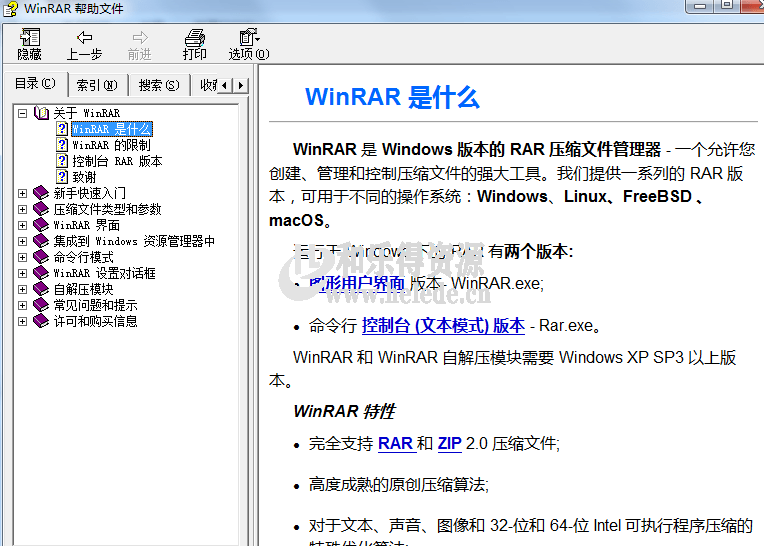
Task: Select the 许可和购买信息 tree label
Action: tap(96, 321)
